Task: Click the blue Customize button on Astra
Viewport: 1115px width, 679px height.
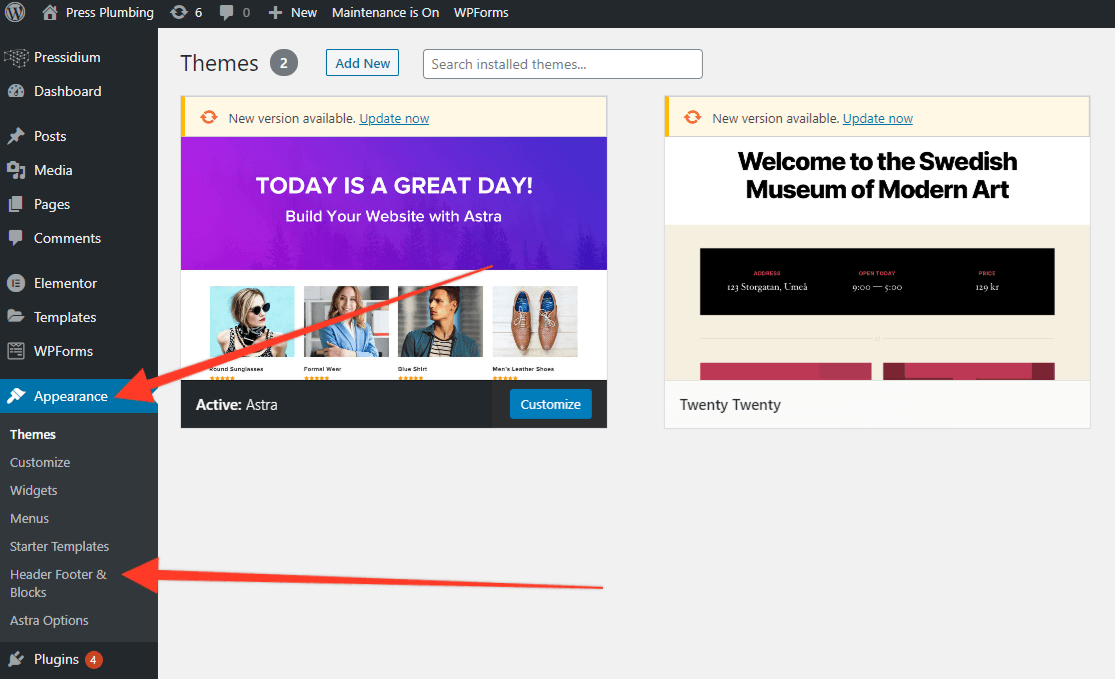Action: click(550, 404)
